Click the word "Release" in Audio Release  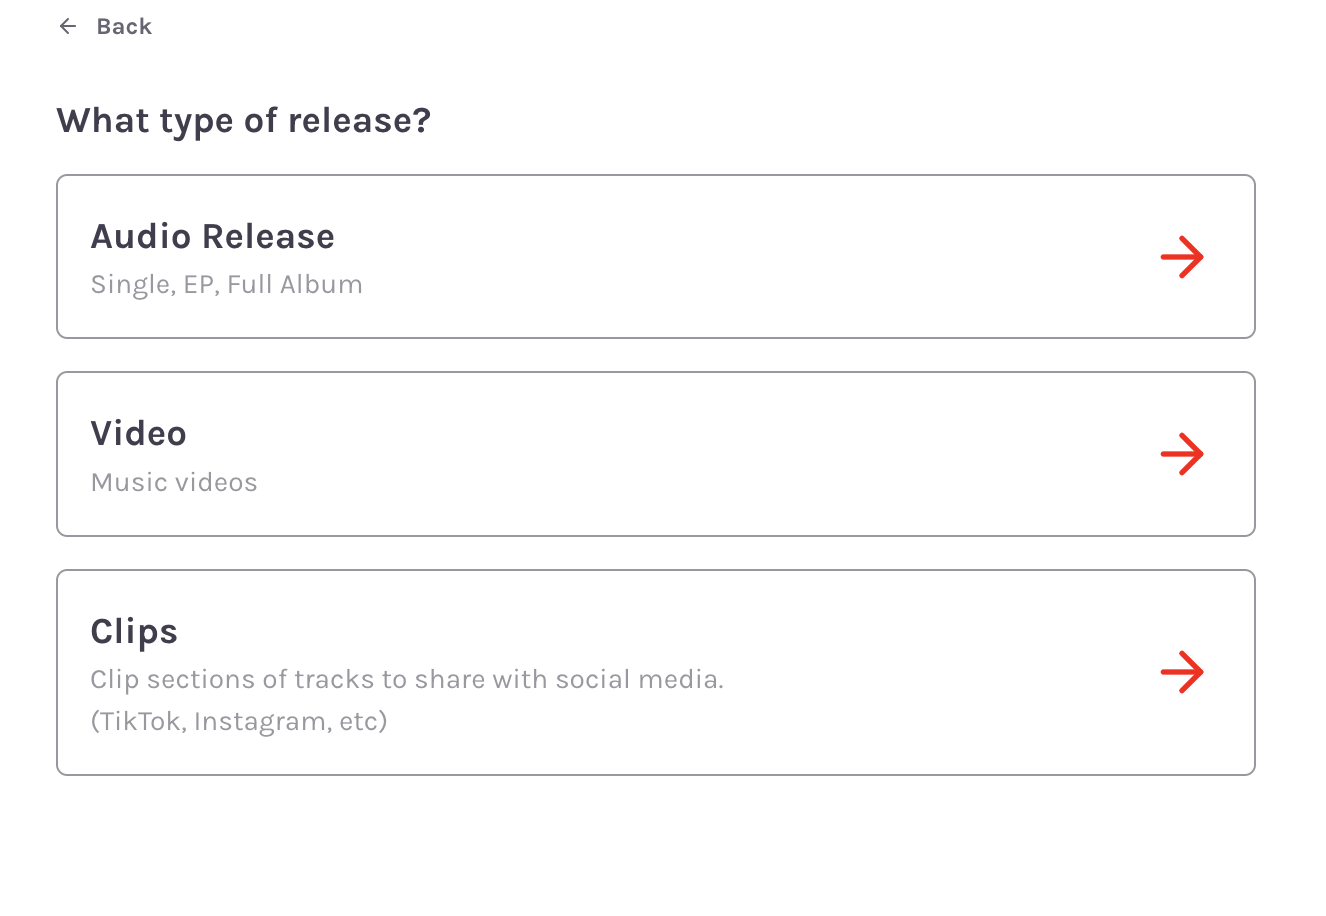268,237
